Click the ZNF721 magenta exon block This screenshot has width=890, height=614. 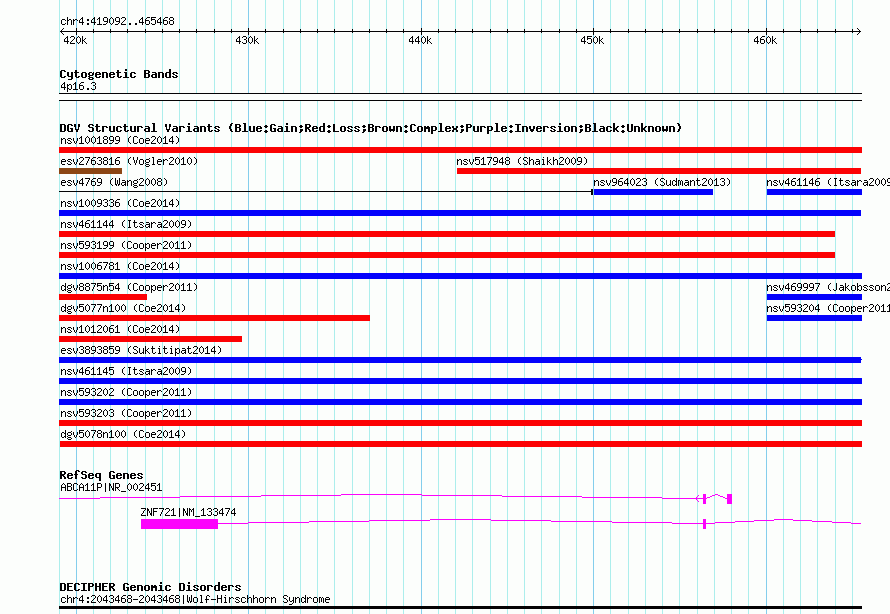179,524
